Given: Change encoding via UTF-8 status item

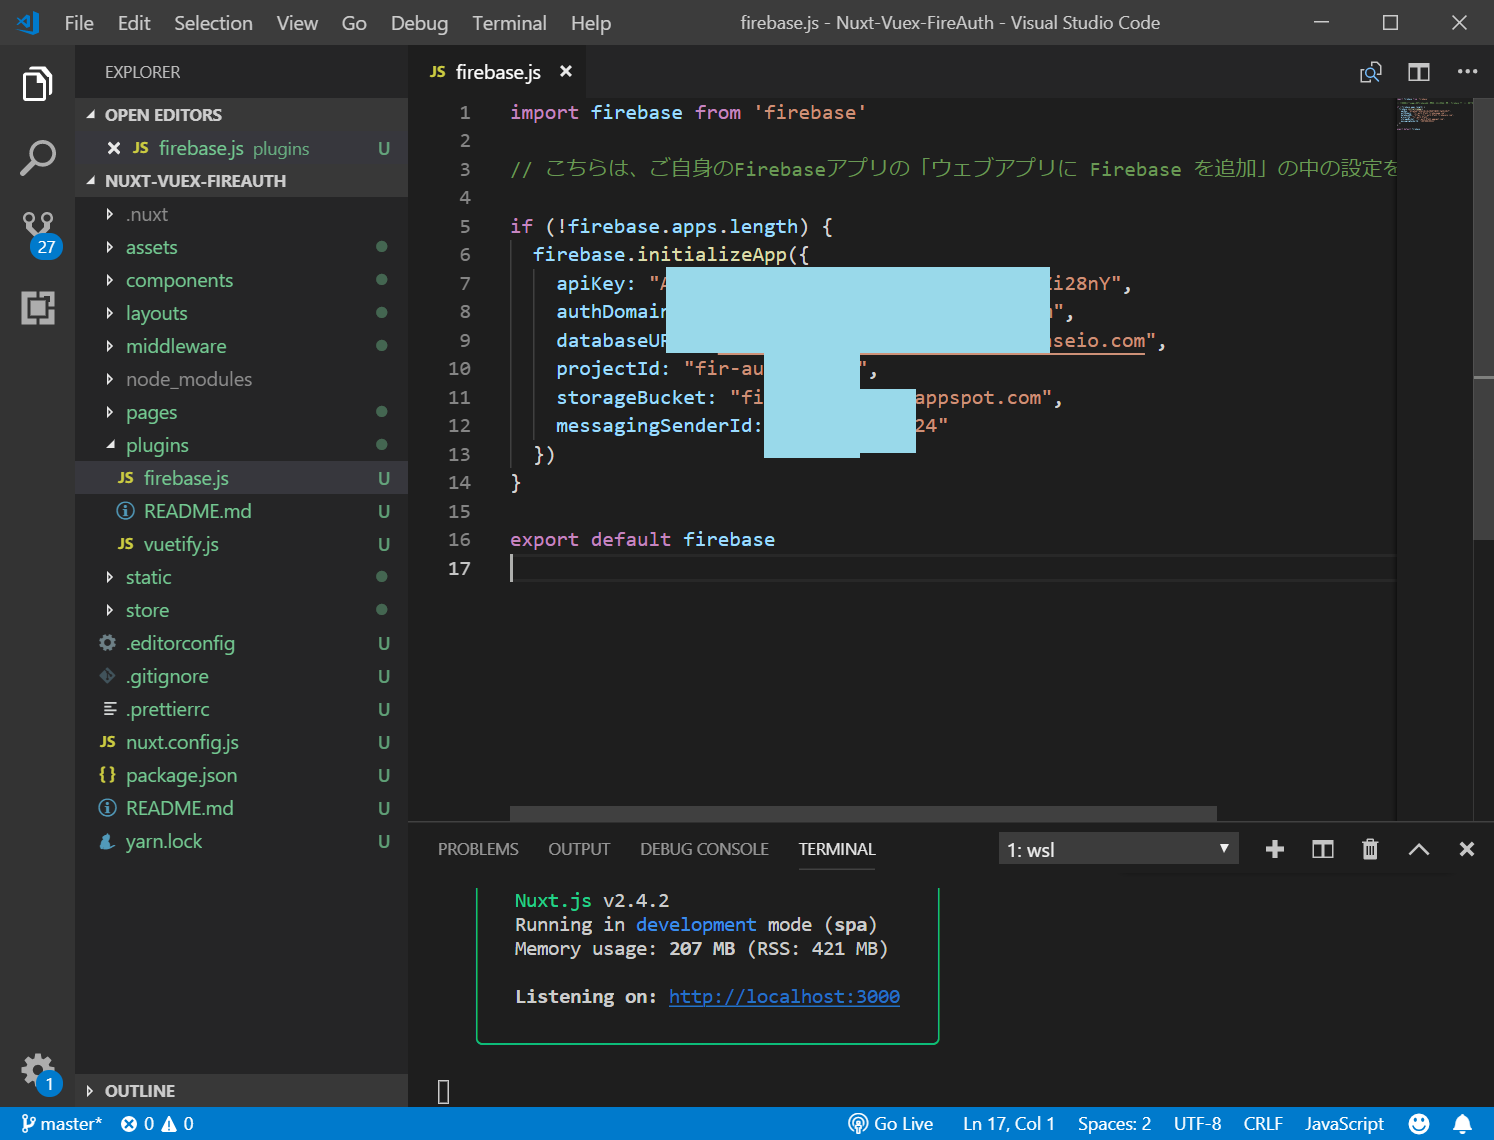Looking at the screenshot, I should [x=1197, y=1124].
